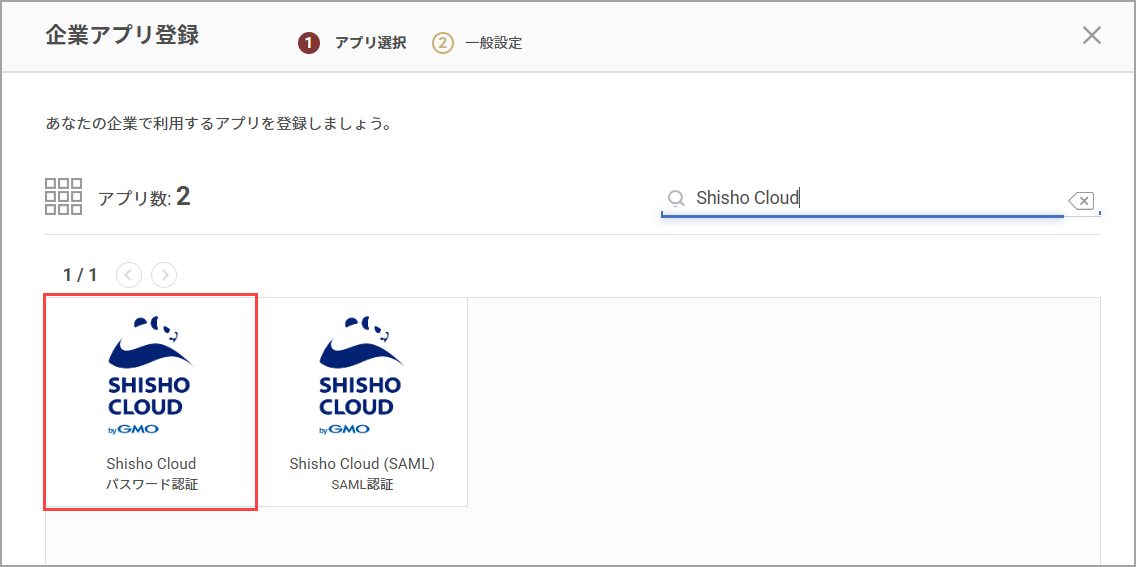Go to next page arrow
1136x567 pixels.
coord(164,274)
